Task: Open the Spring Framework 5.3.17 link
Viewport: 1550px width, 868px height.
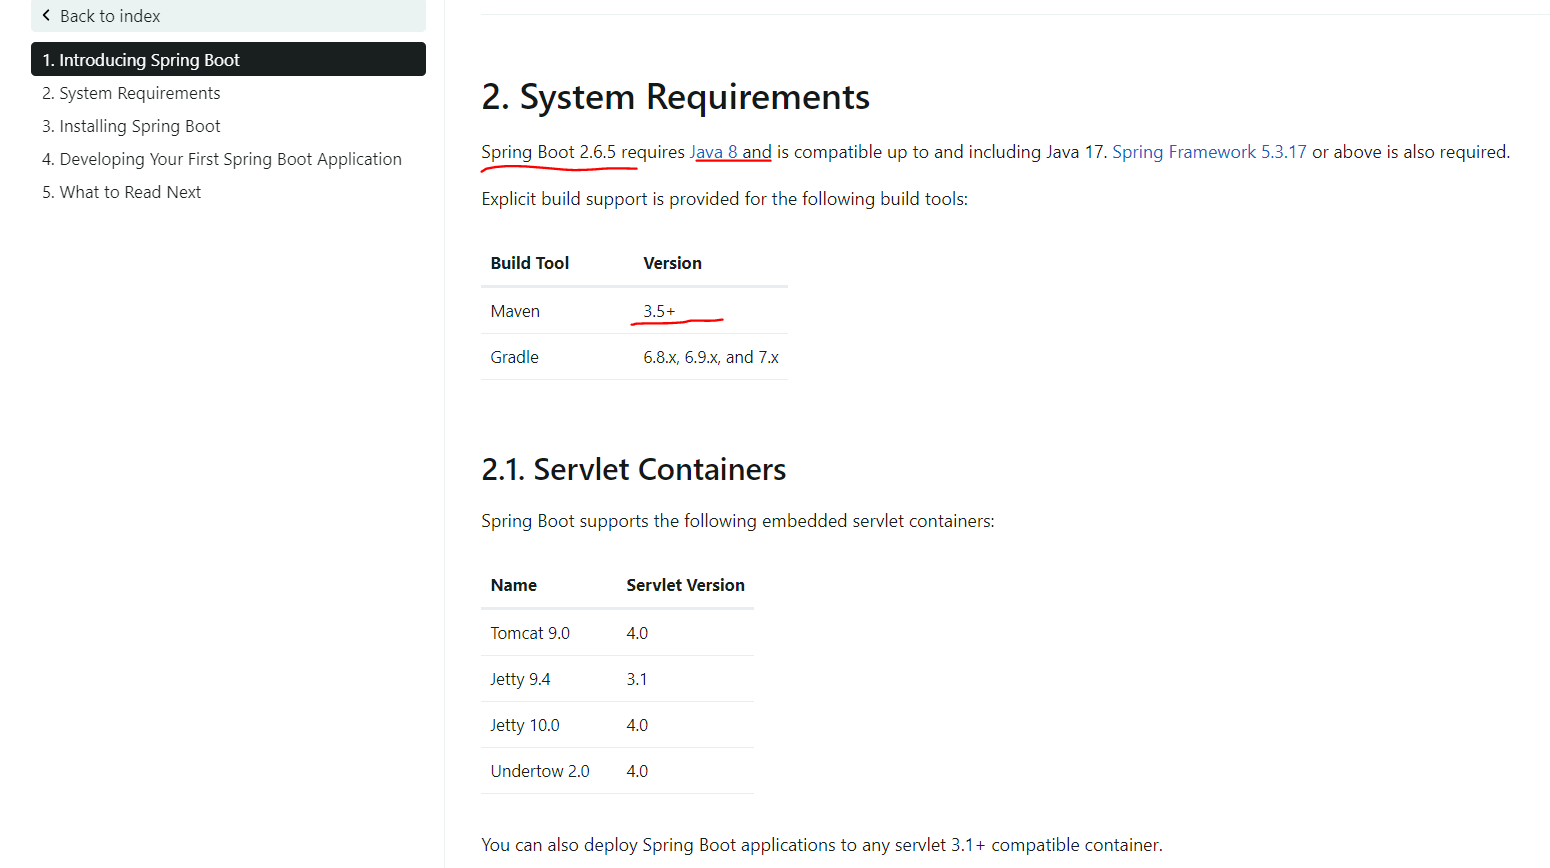Action: (1208, 152)
